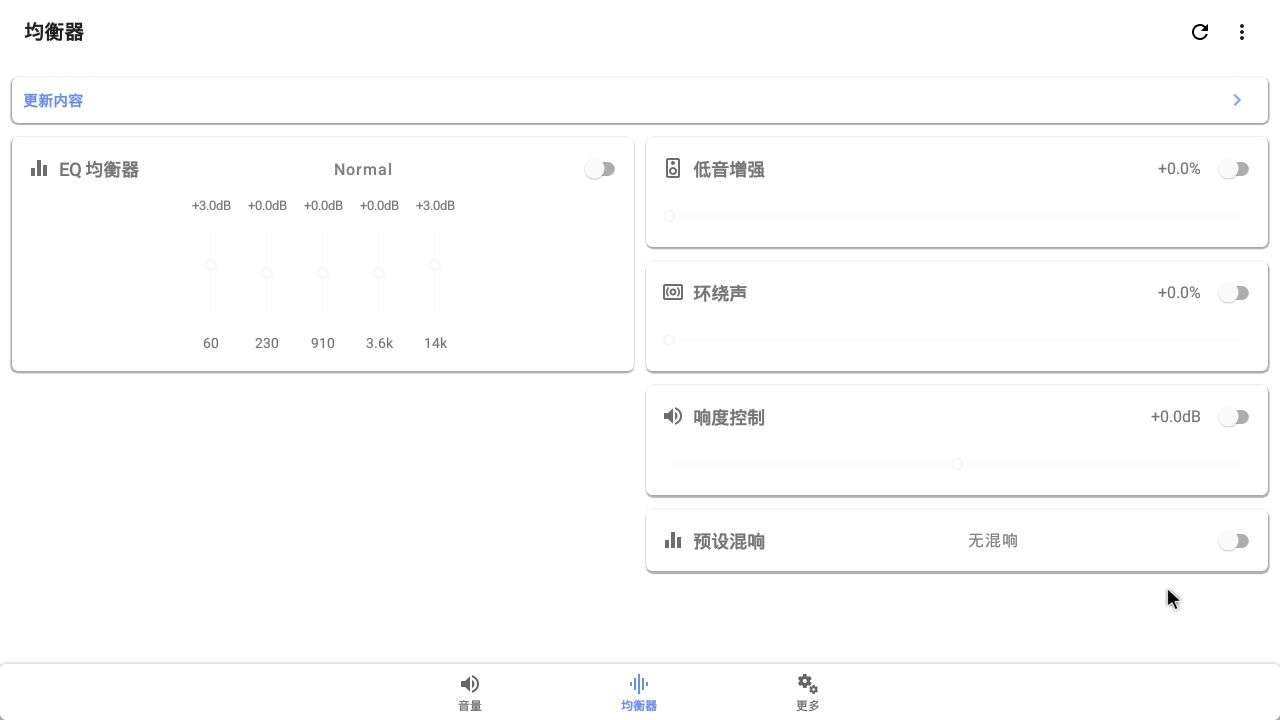Click the 910 frequency label
This screenshot has height=720, width=1280.
(323, 343)
